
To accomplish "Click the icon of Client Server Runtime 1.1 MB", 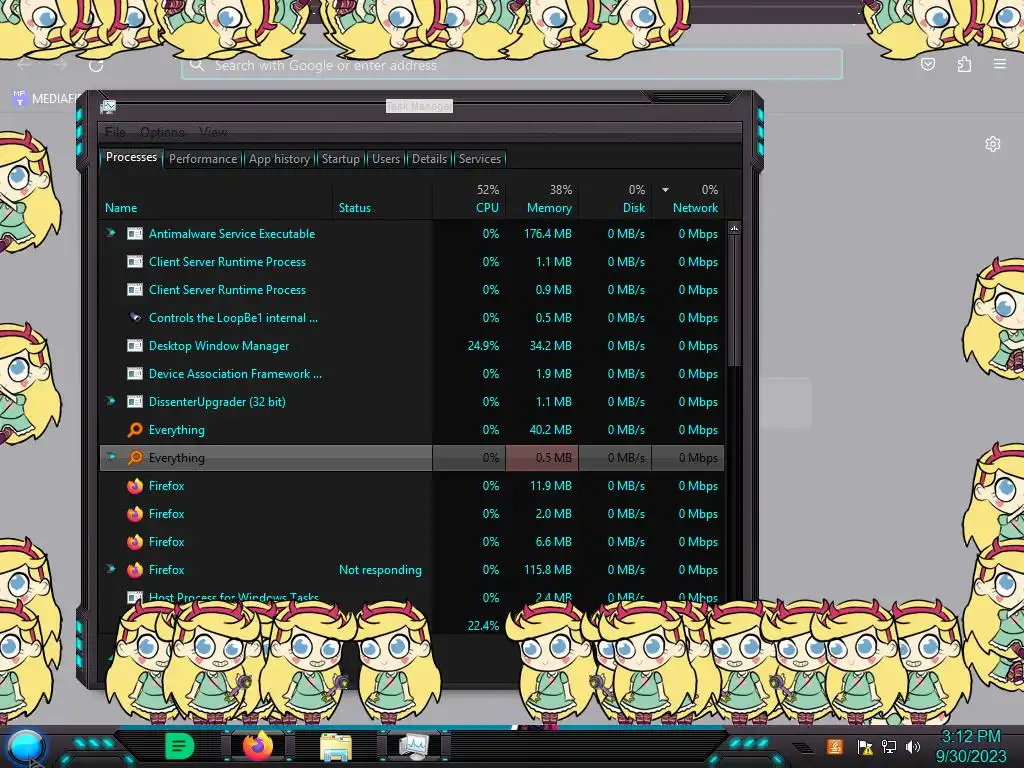I will coord(135,262).
